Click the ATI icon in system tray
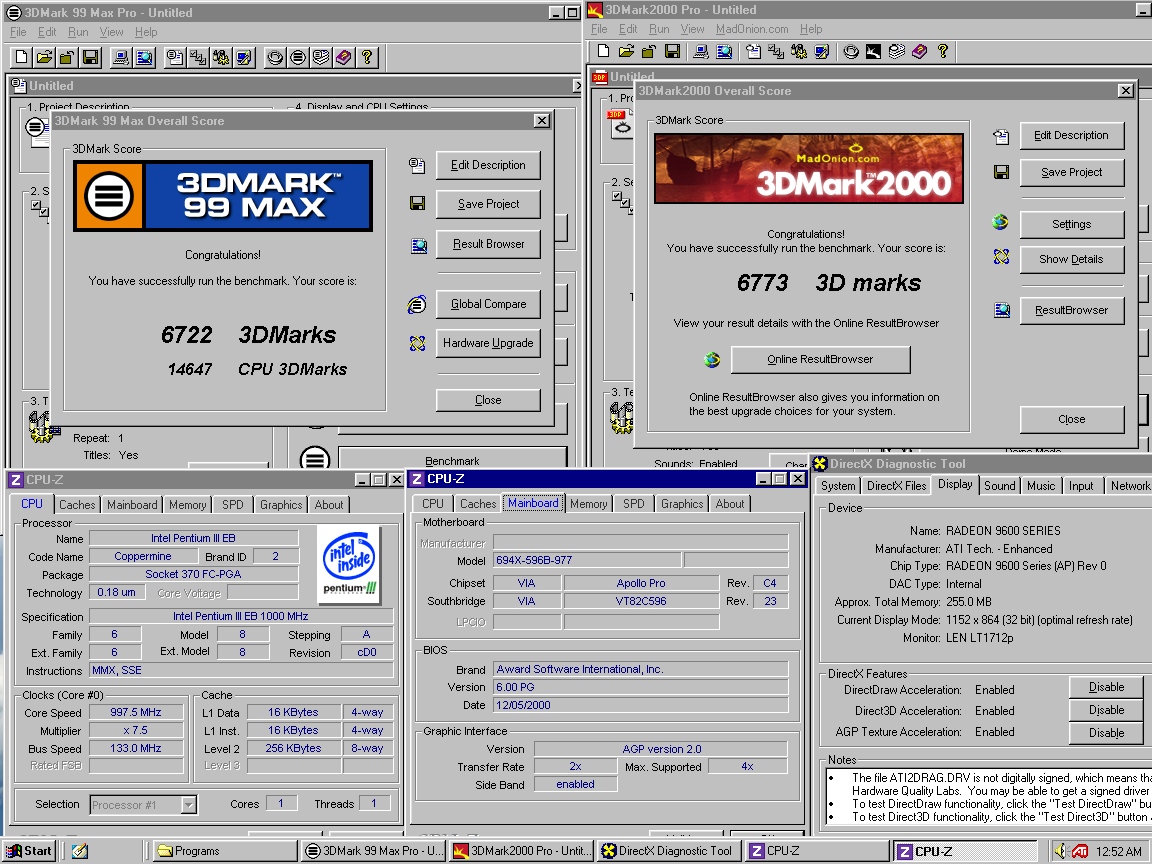 1080,851
